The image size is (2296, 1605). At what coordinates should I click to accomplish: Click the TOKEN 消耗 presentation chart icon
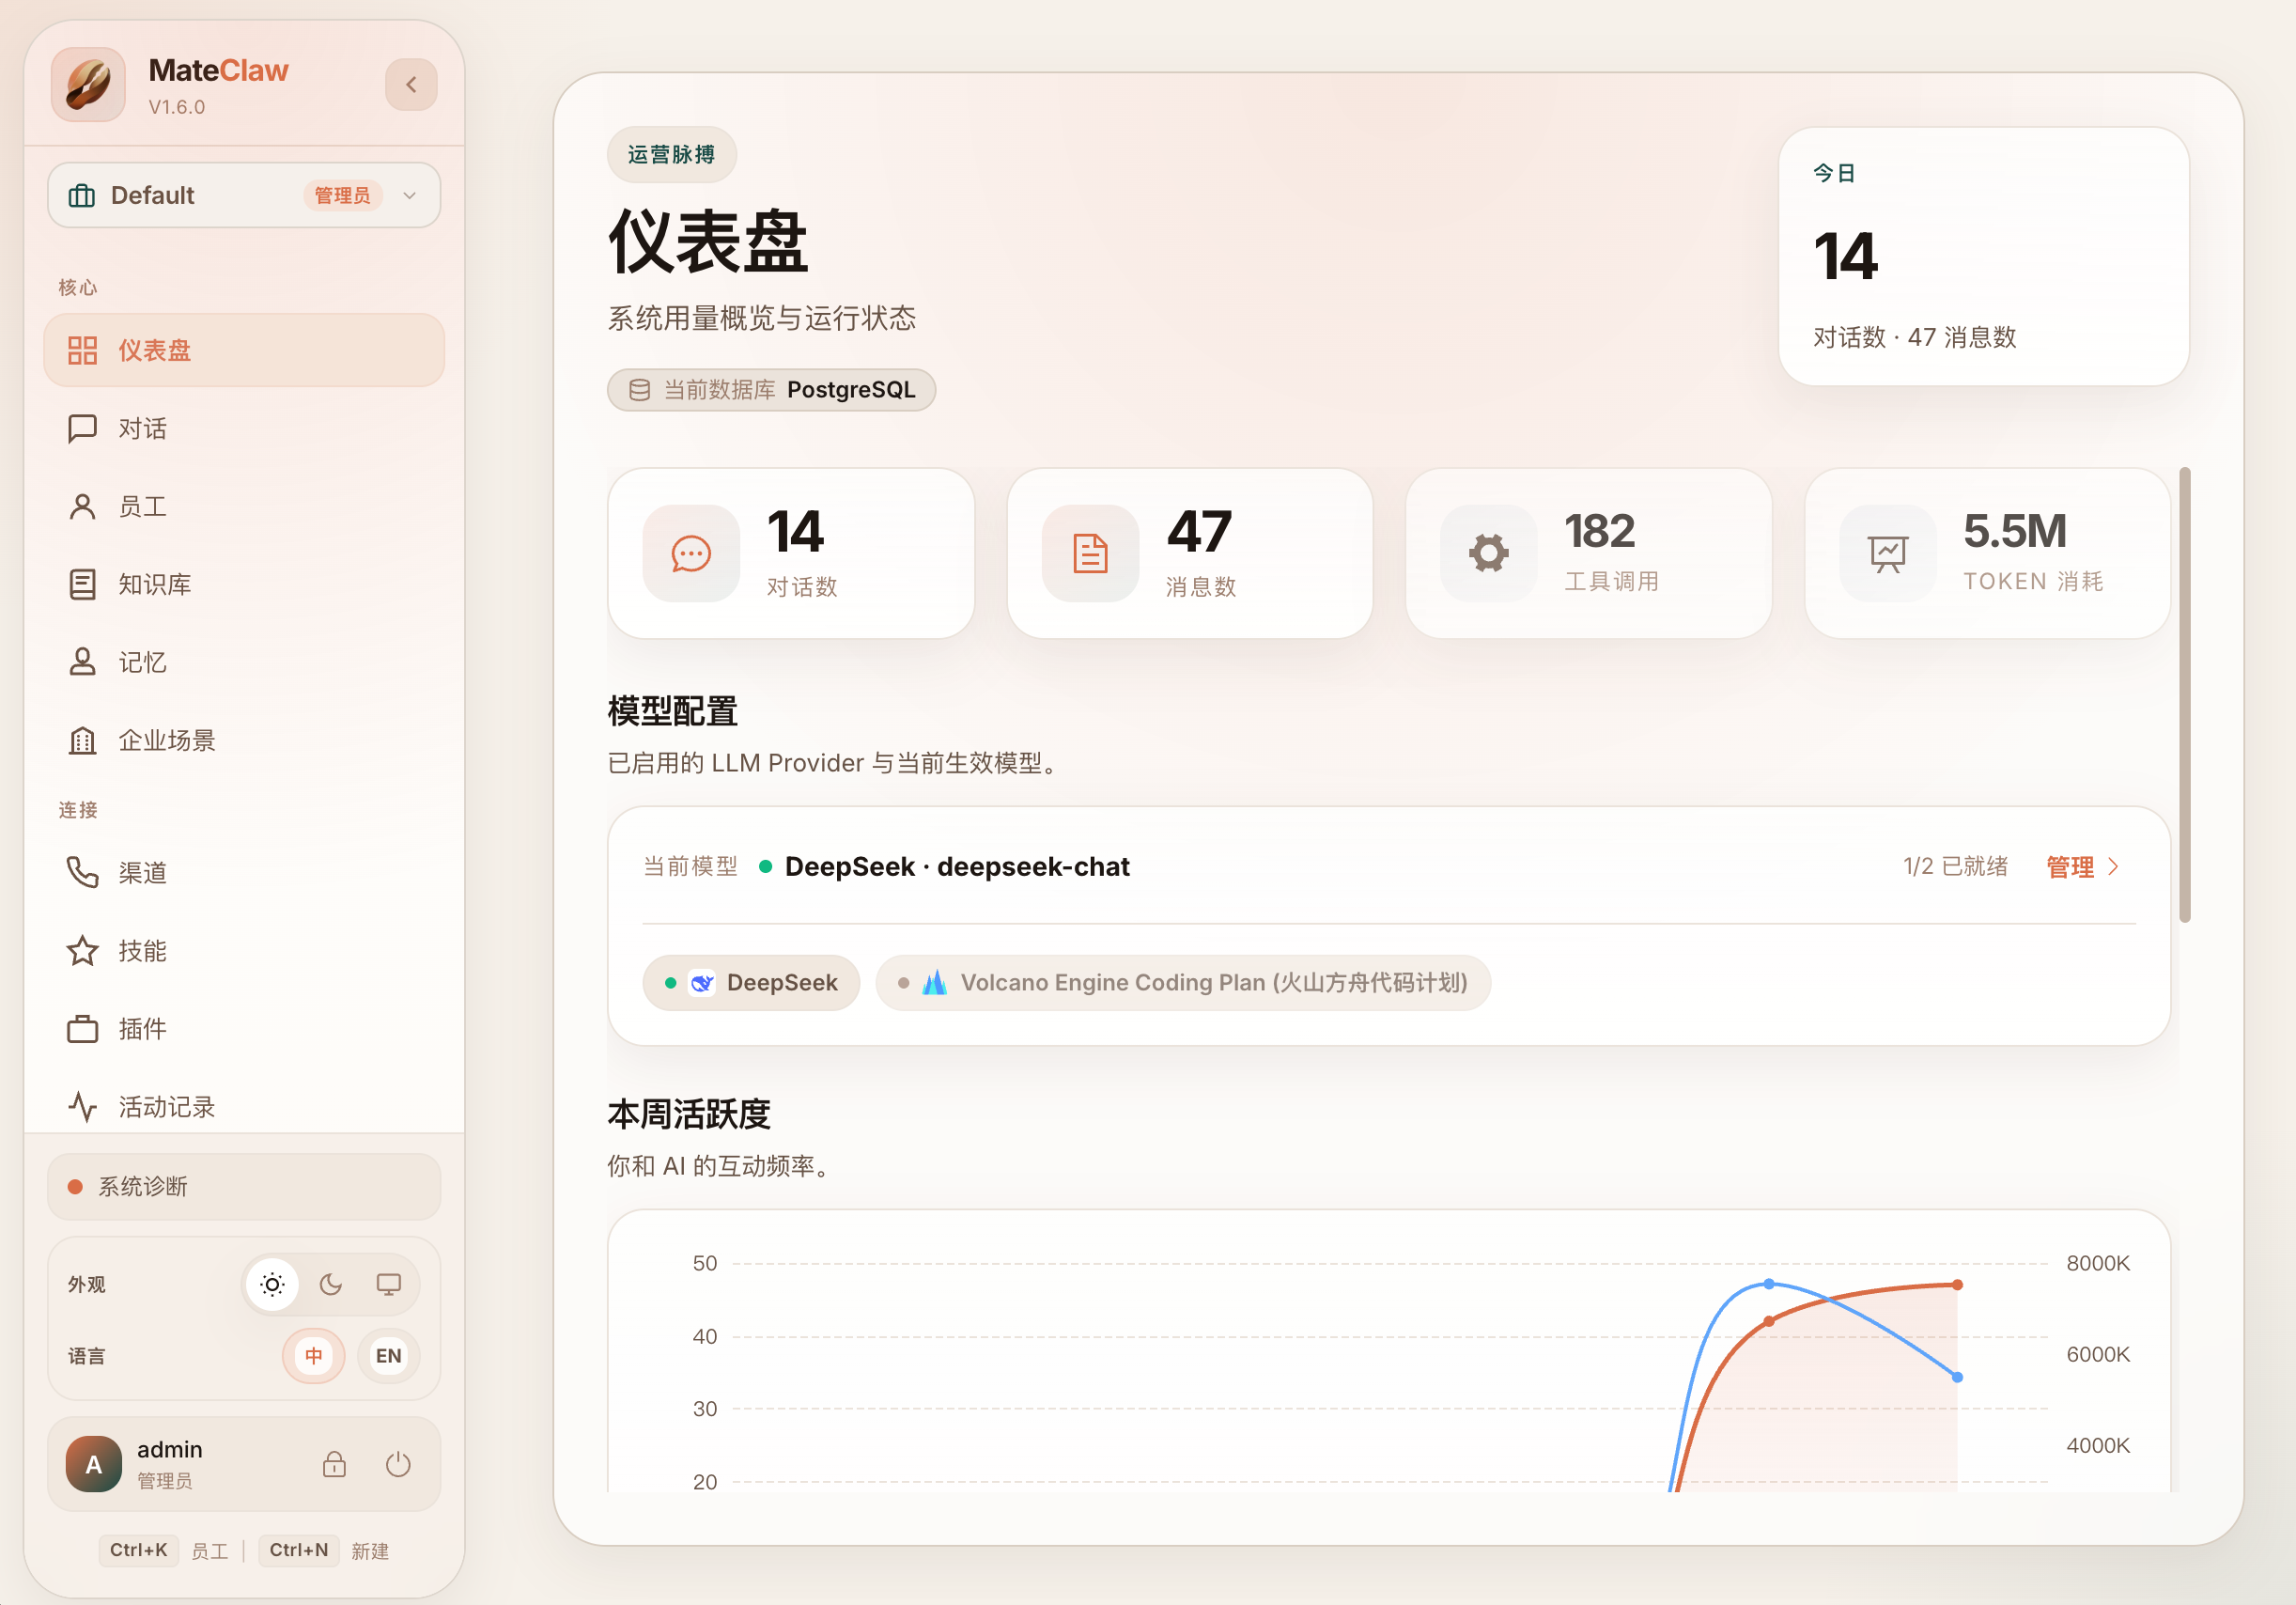click(1888, 553)
